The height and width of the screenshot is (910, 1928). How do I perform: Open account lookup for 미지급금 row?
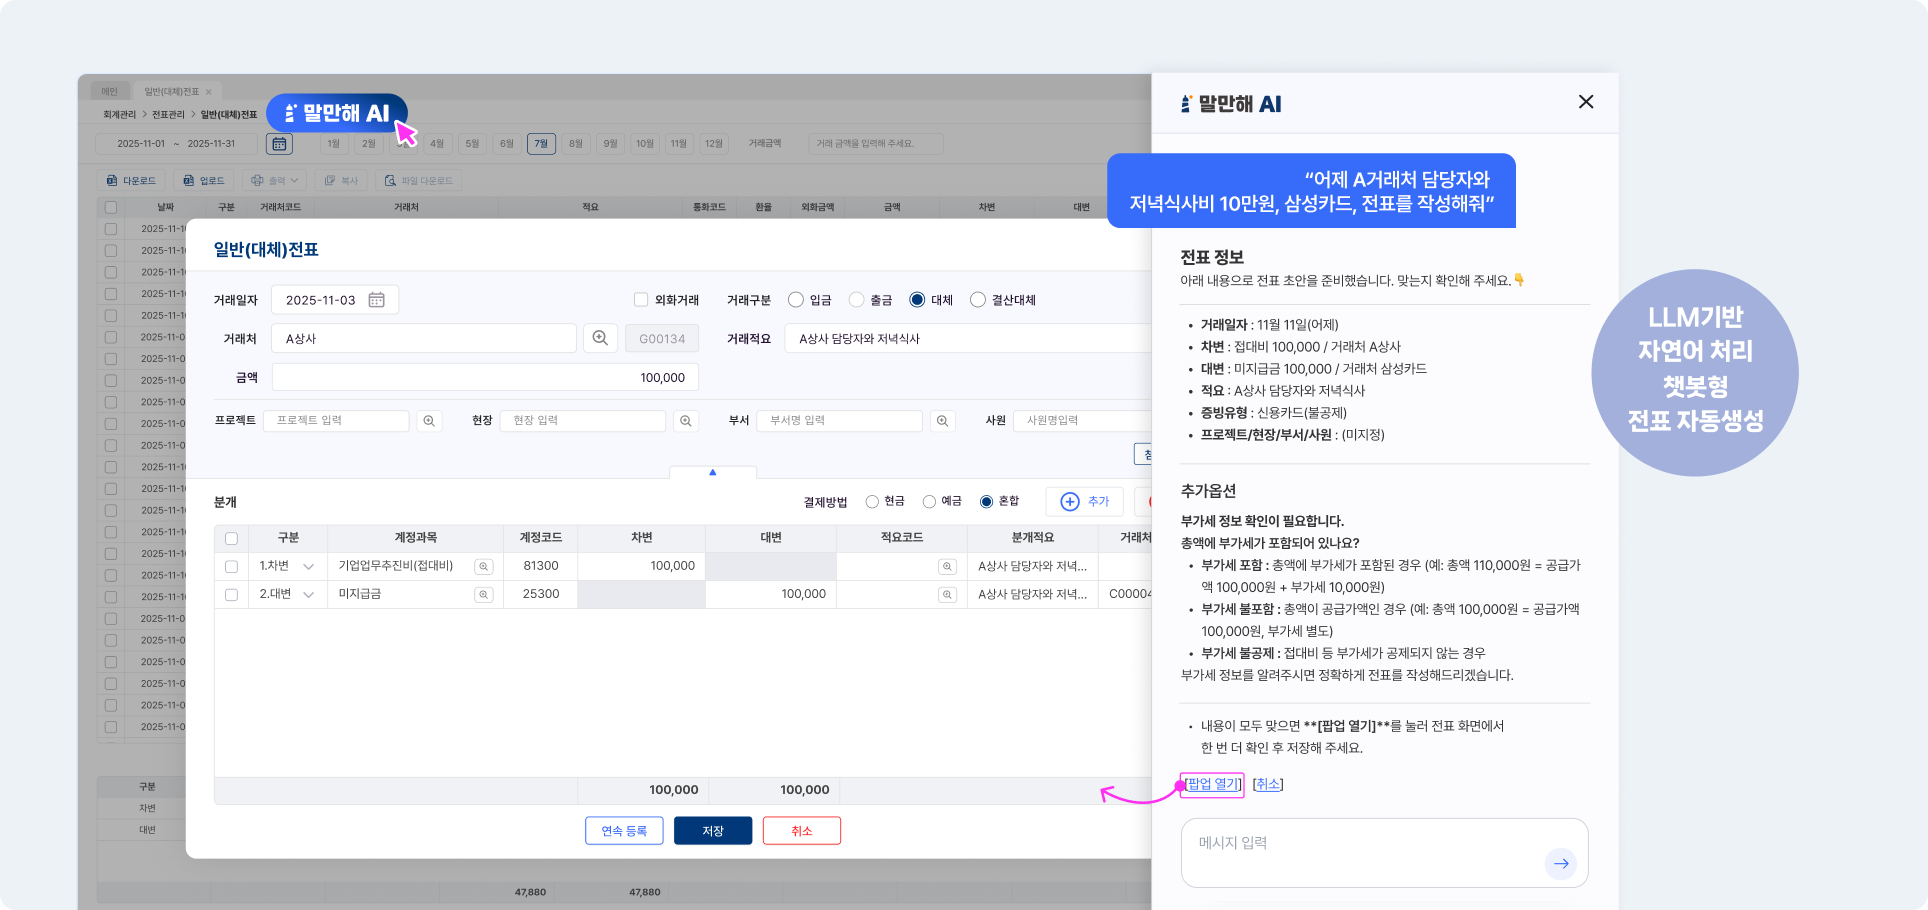point(484,595)
